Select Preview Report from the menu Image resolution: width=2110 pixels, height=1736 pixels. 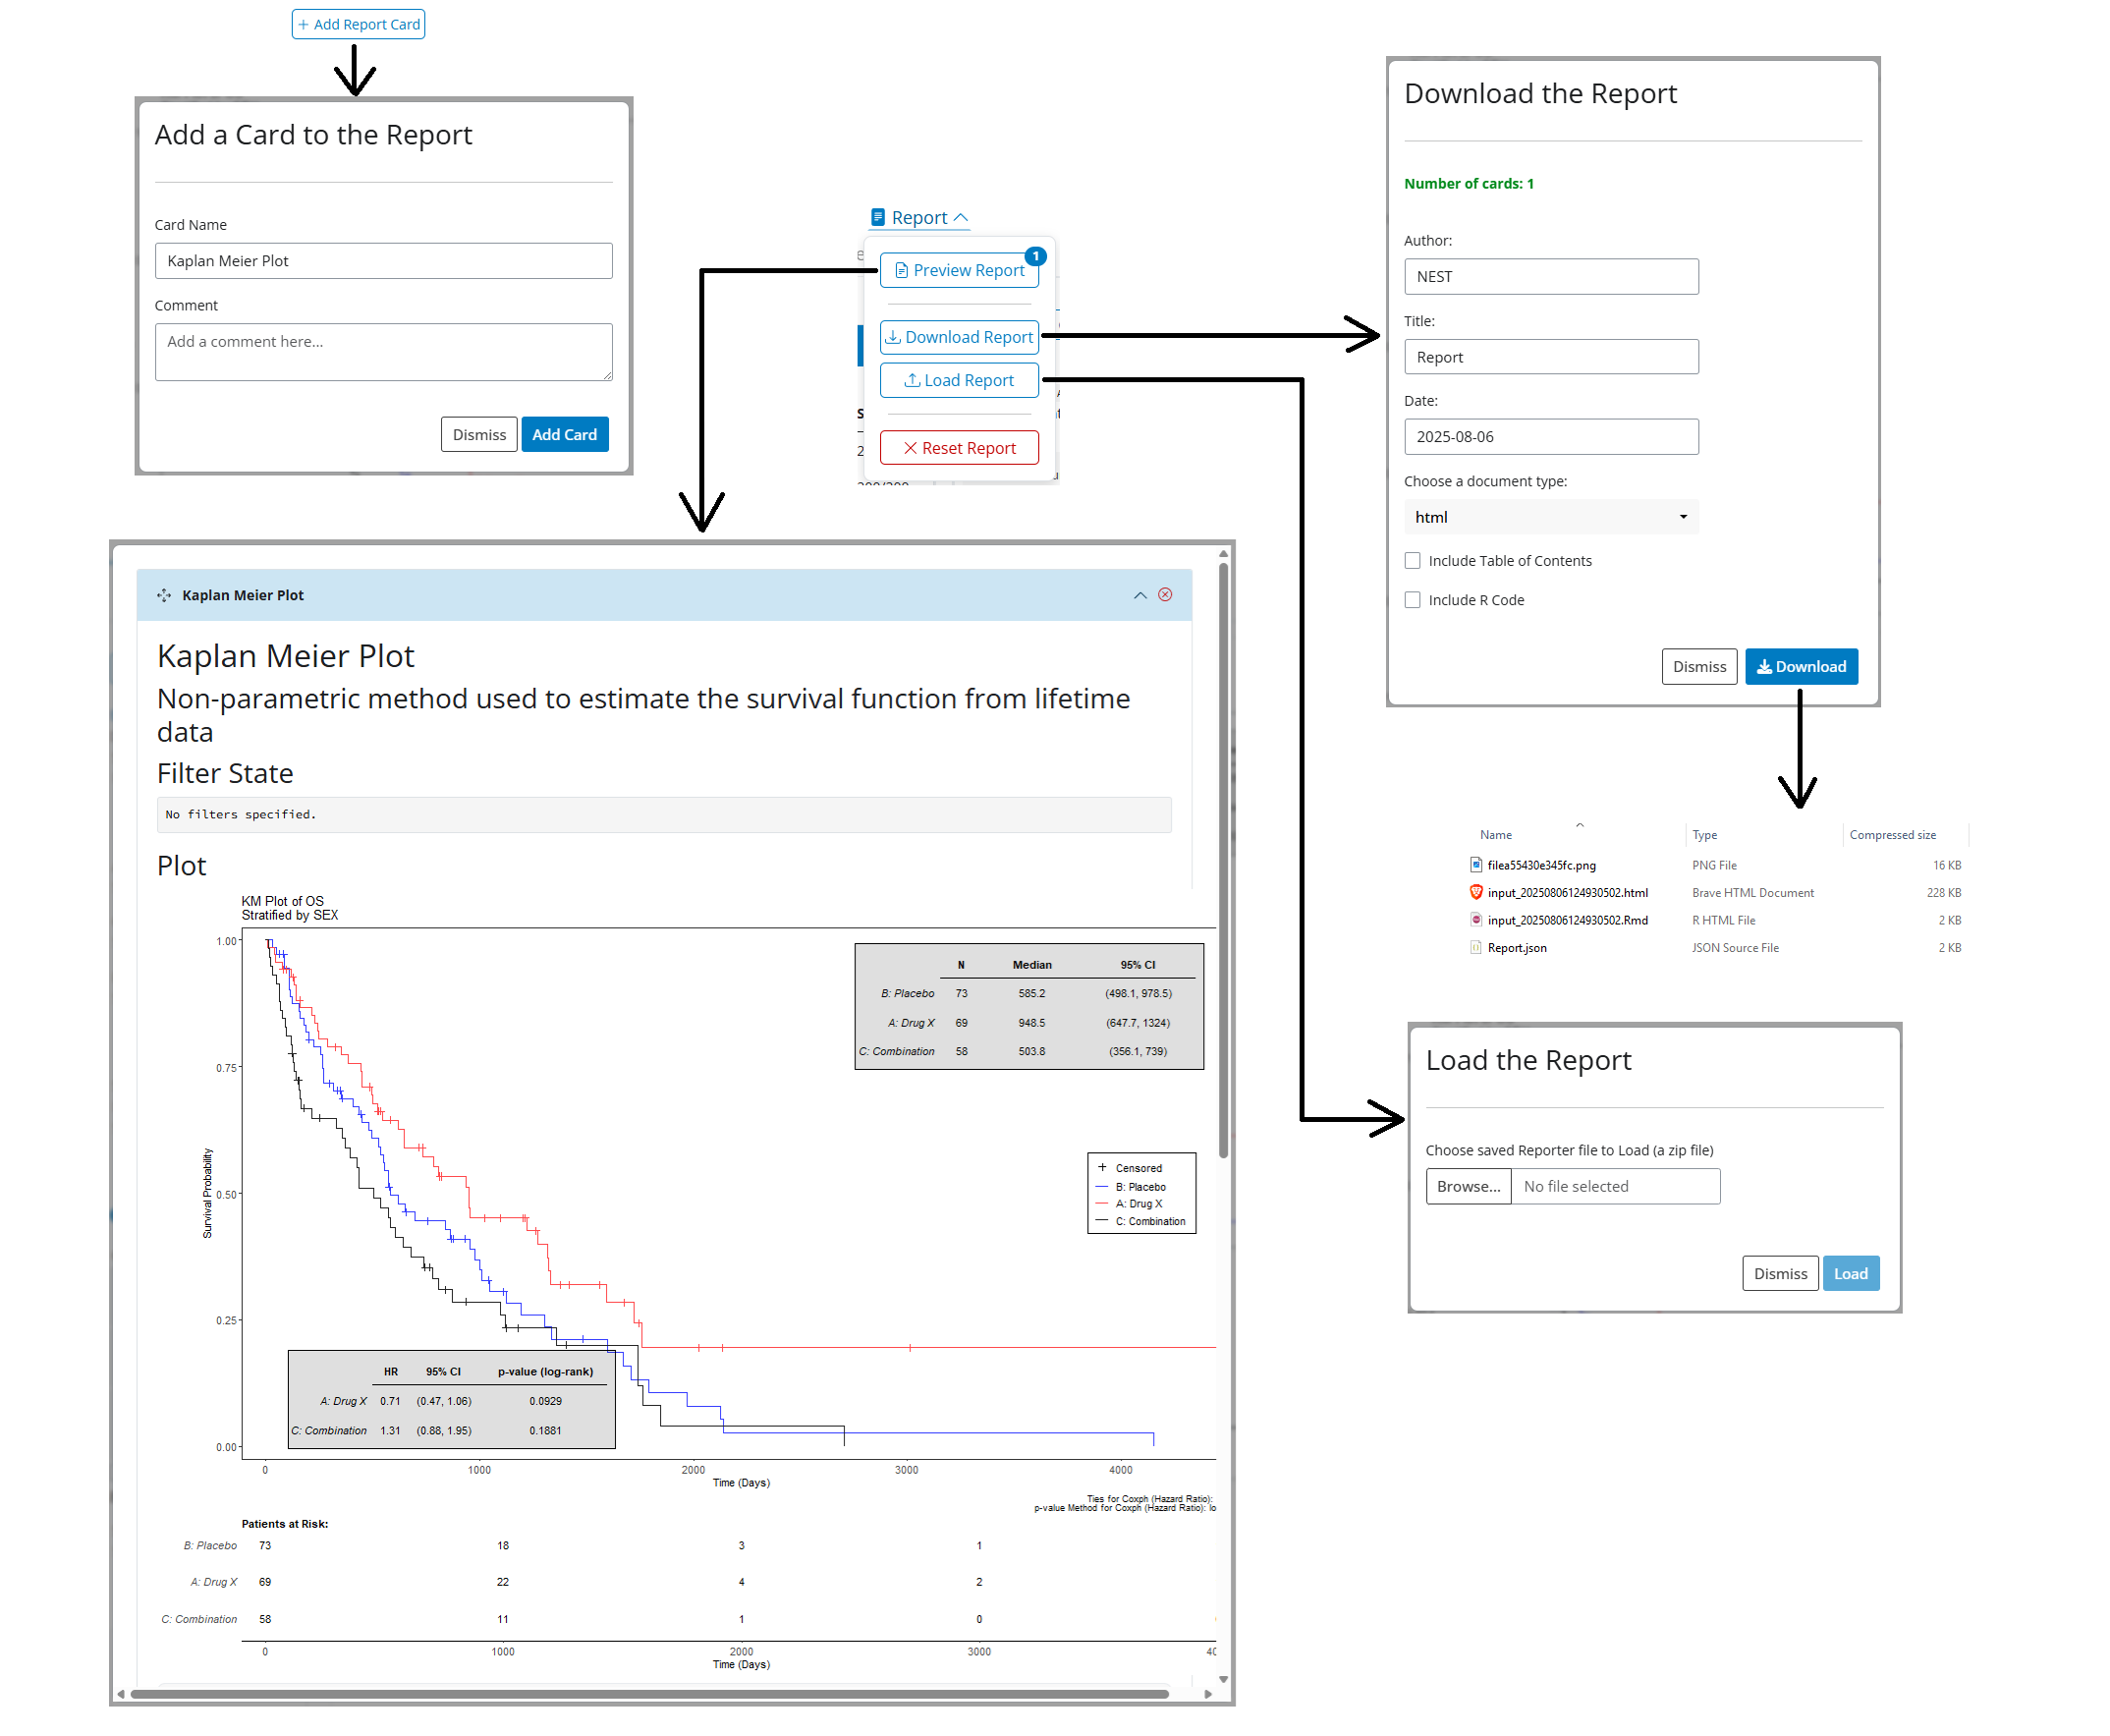click(x=959, y=270)
